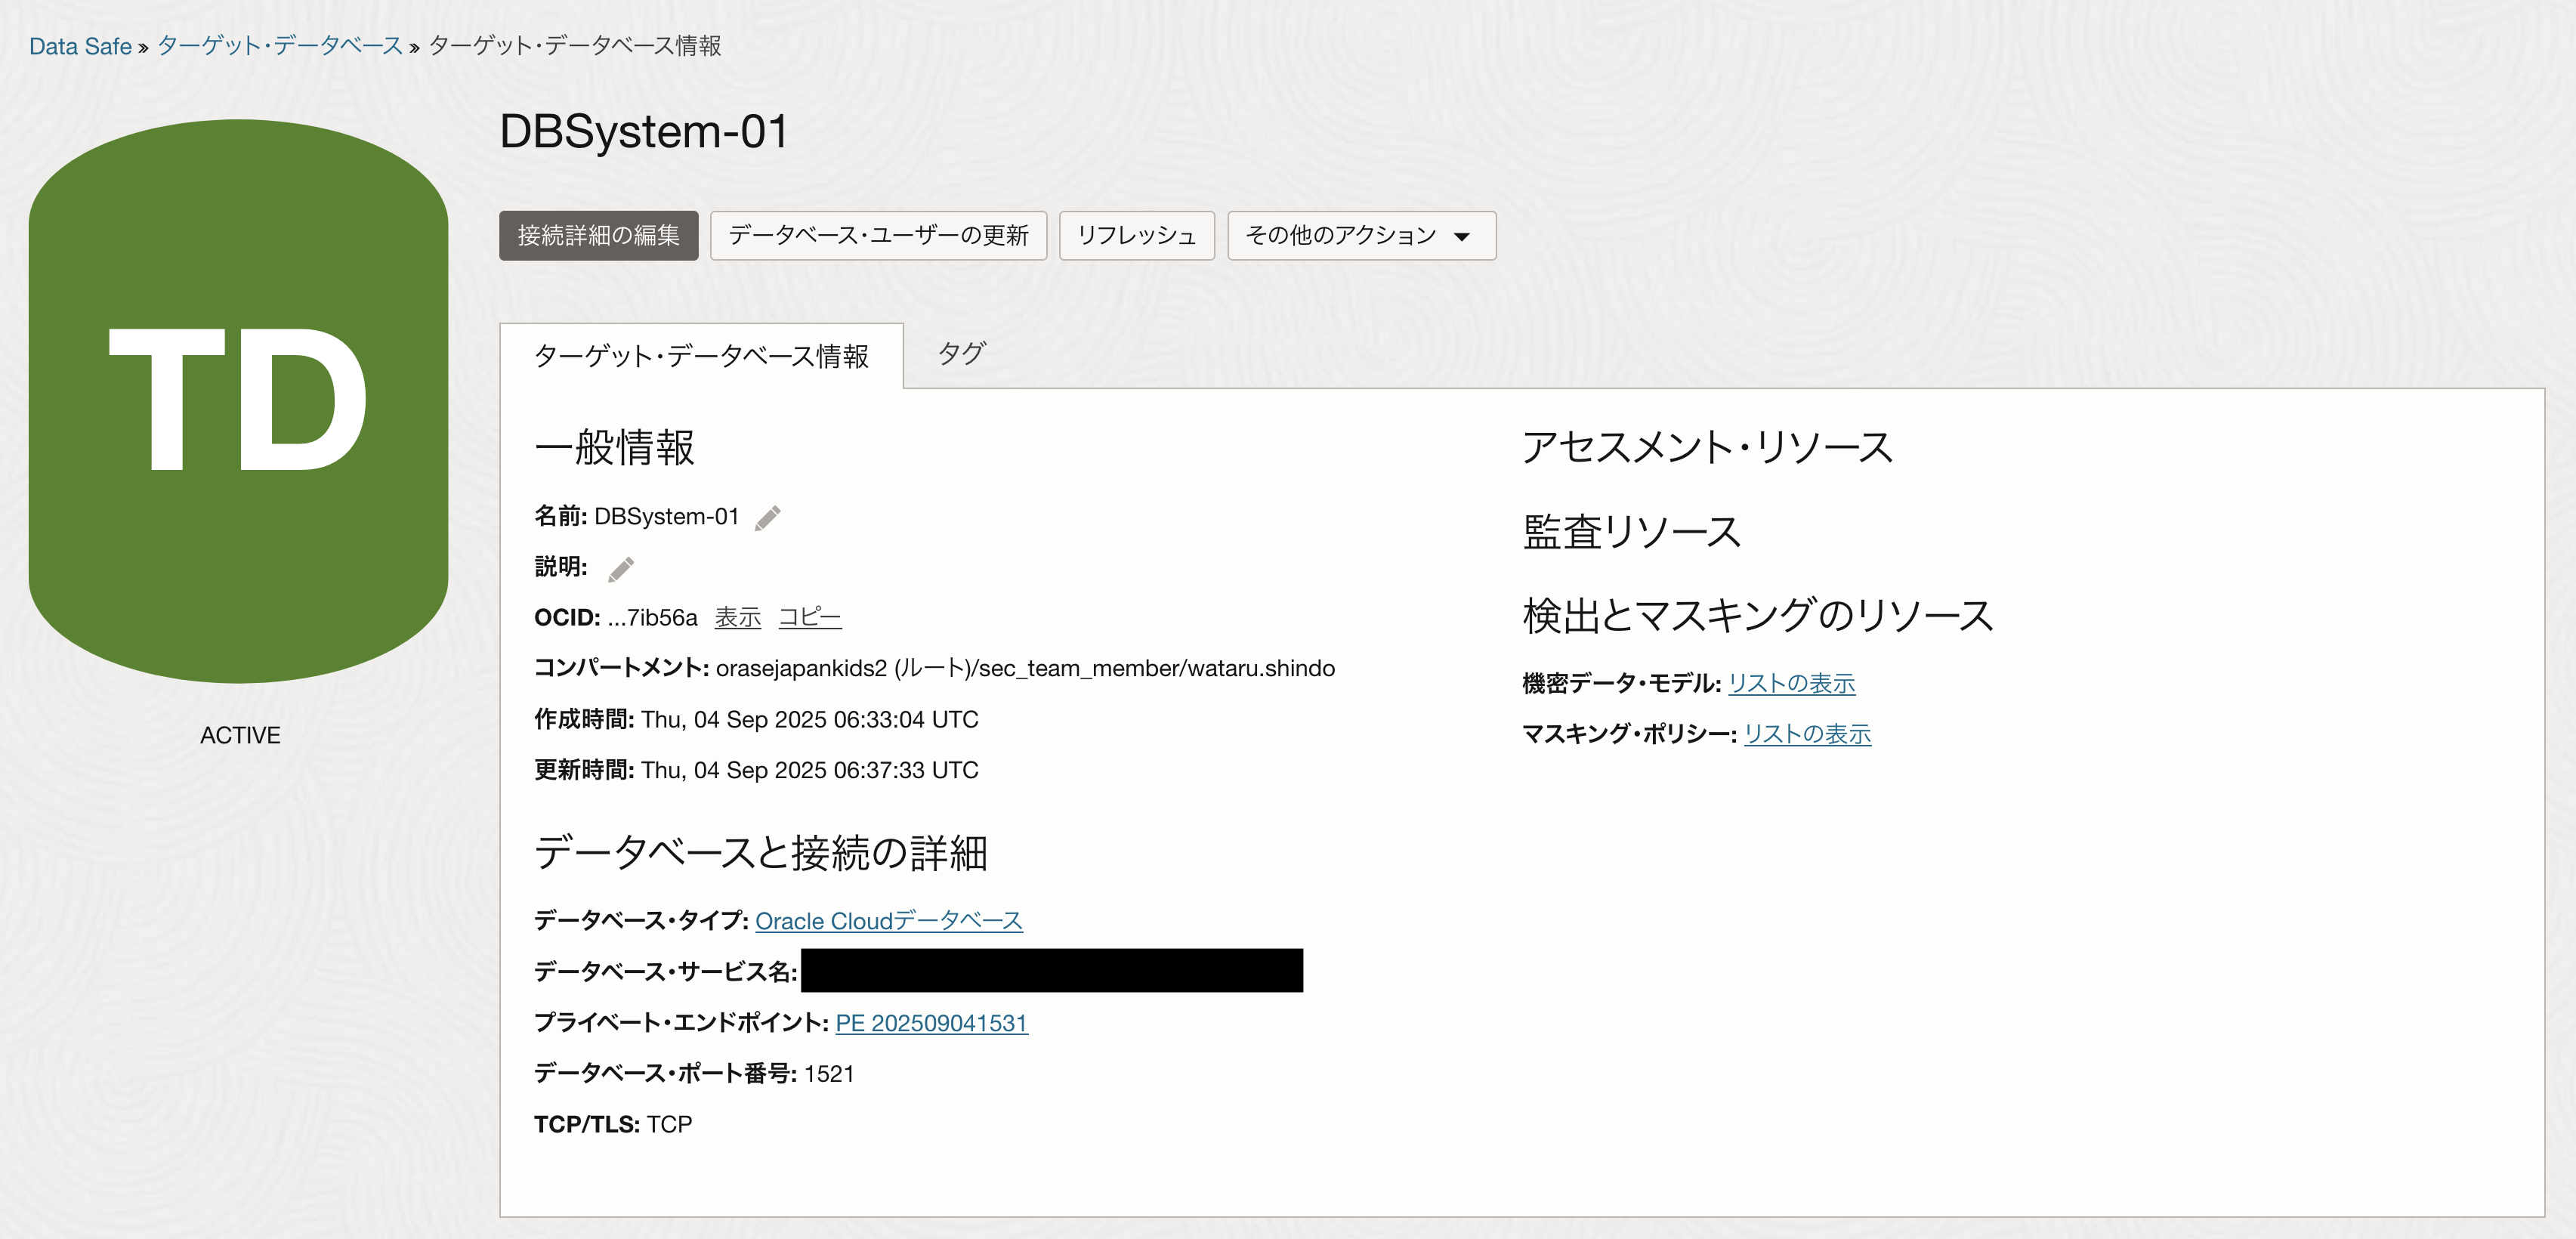The image size is (2576, 1239).
Task: Open private endpoint PE 202509041531
Action: pyautogui.click(x=929, y=1023)
